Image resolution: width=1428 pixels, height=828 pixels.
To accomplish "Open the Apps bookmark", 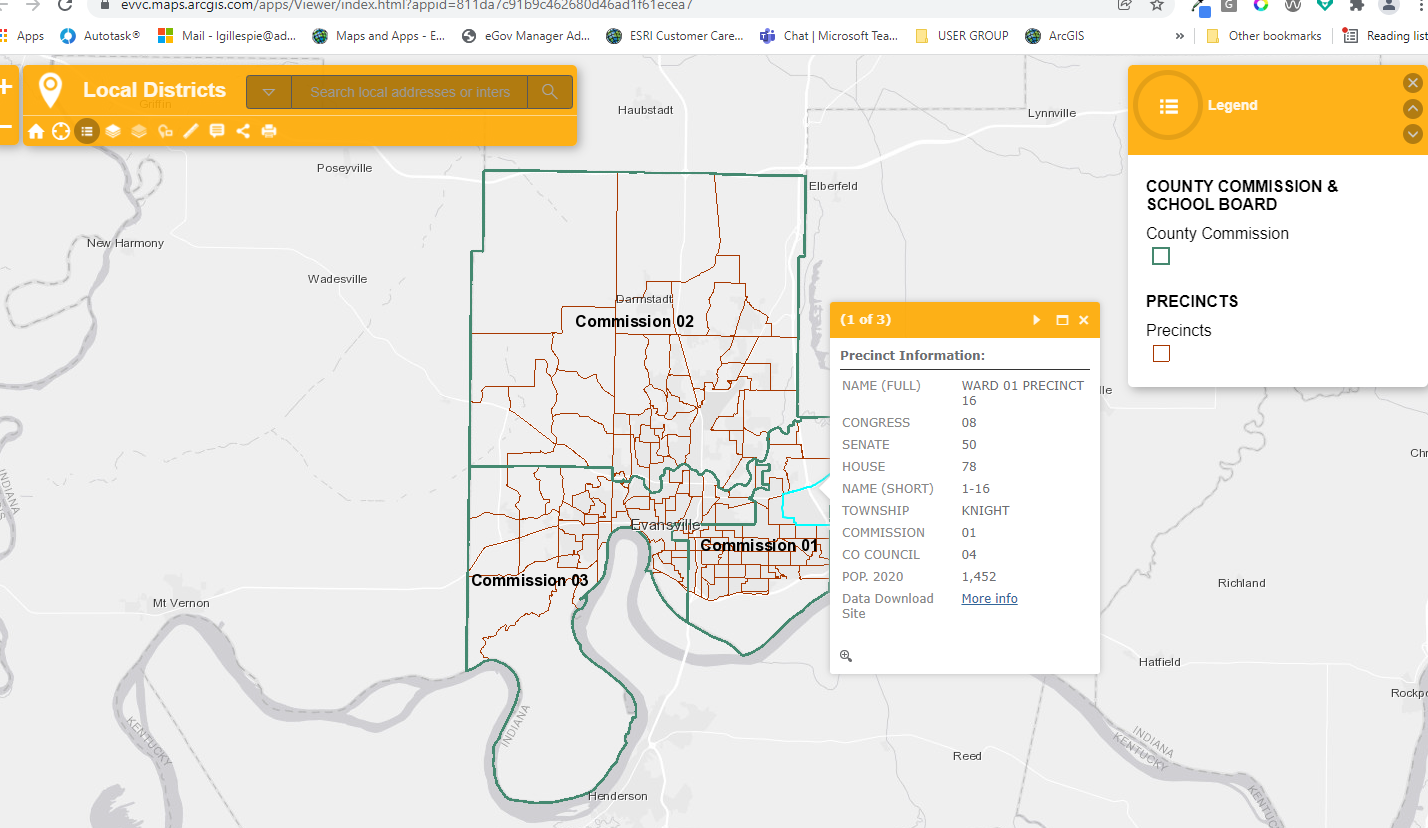I will coord(23,36).
